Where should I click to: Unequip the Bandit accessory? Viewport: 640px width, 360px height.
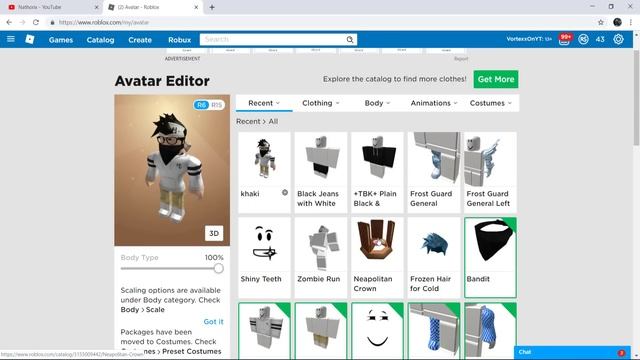pyautogui.click(x=490, y=258)
